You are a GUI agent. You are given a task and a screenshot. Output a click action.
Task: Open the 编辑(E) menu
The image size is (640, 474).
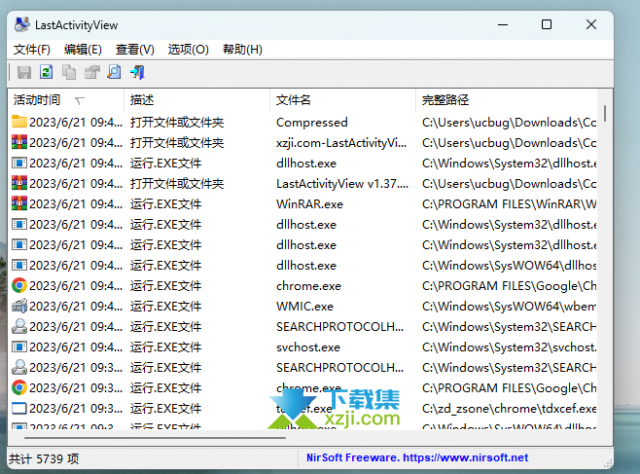tap(83, 50)
